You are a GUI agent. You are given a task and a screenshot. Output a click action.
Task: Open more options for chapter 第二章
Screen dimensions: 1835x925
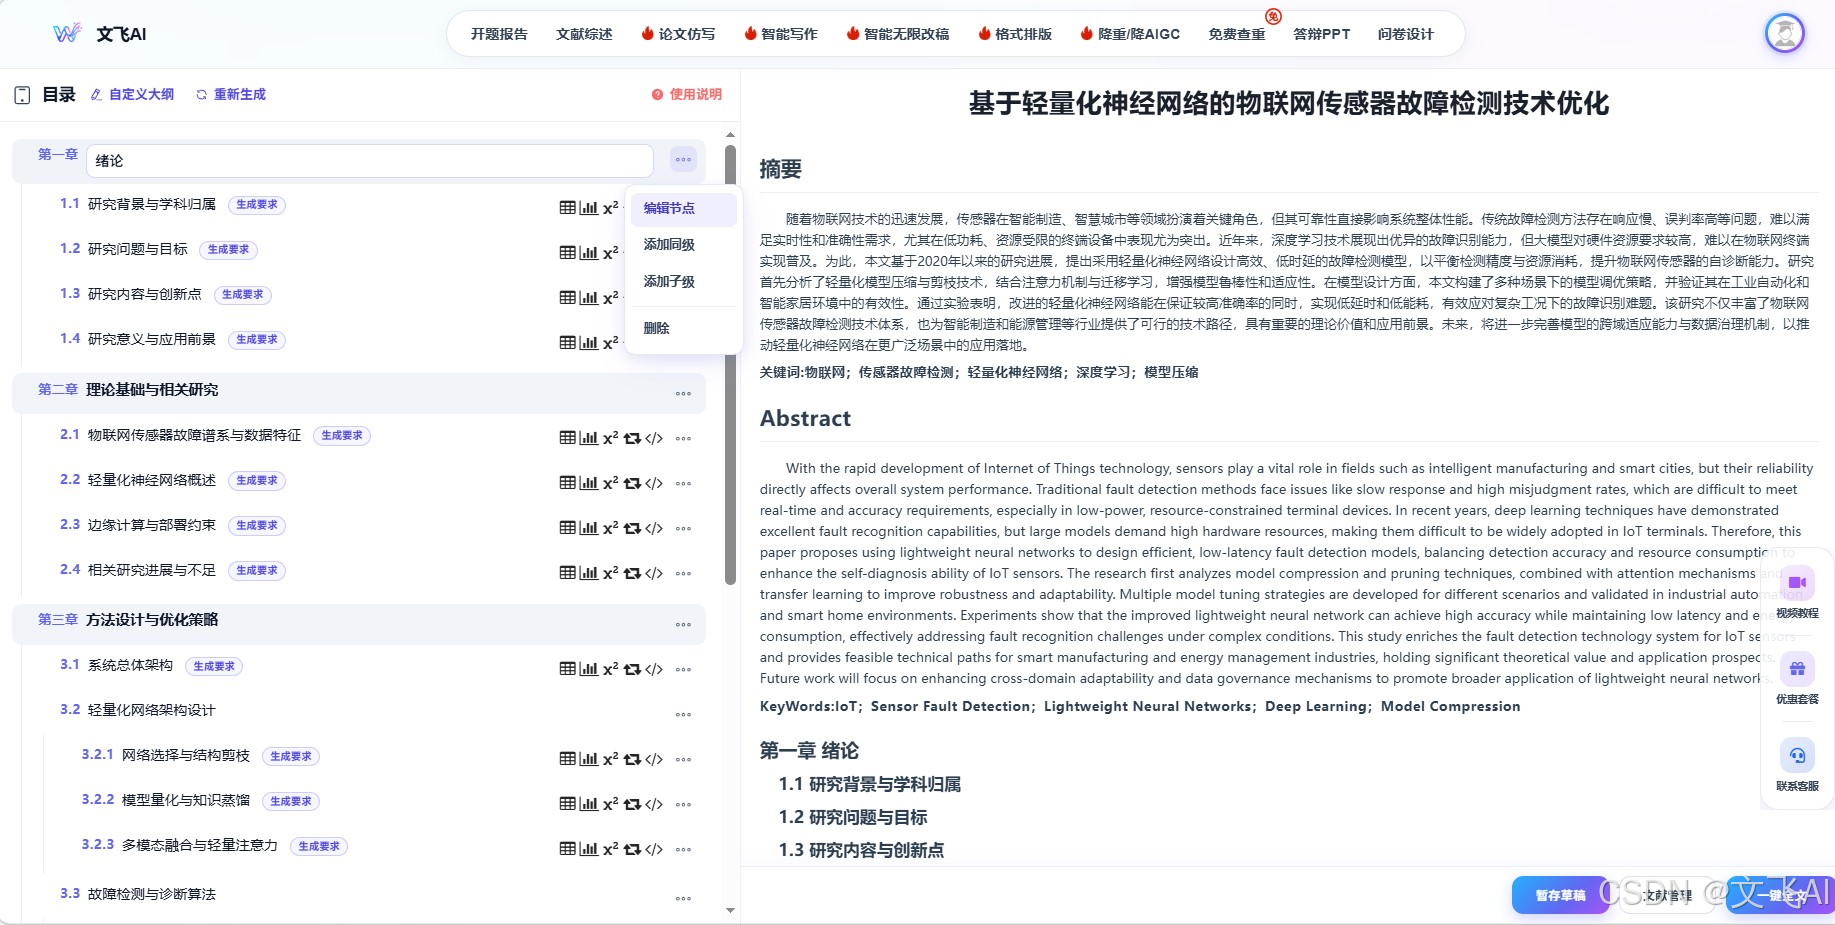(683, 394)
